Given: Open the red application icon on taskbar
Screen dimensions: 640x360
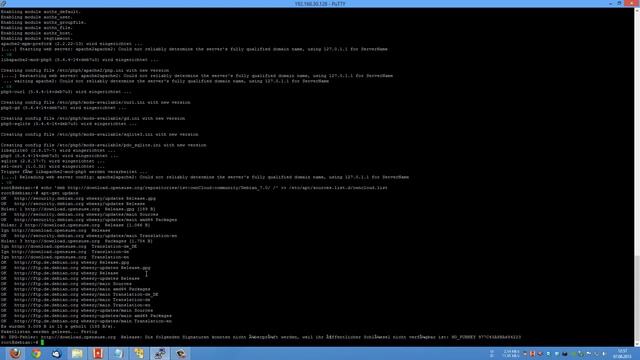Looking at the screenshot, I should pos(98,353).
